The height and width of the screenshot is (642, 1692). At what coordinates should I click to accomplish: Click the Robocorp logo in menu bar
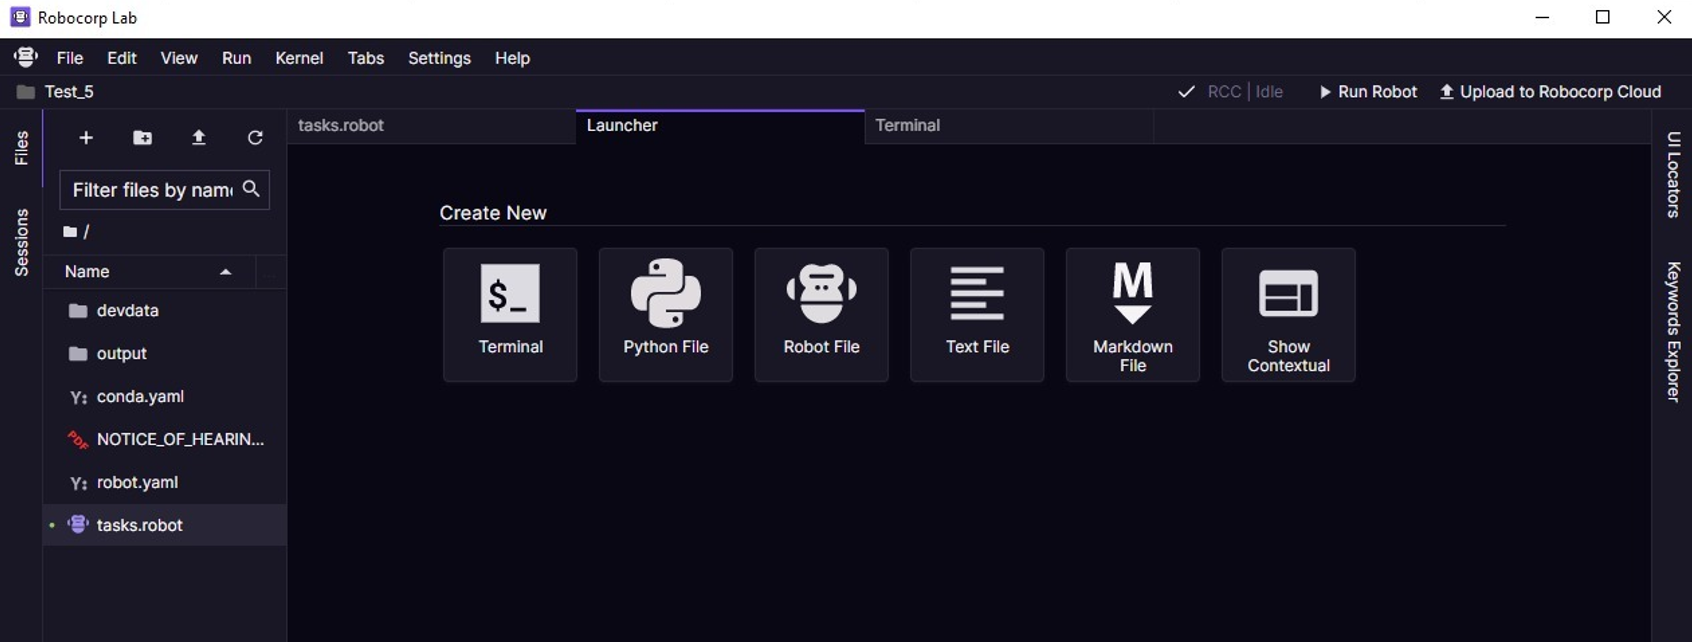tap(25, 57)
